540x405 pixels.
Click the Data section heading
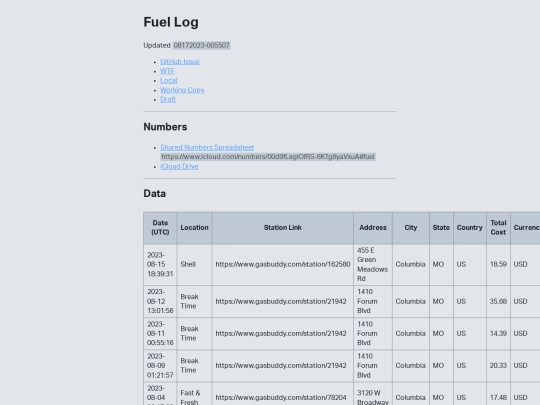[155, 194]
